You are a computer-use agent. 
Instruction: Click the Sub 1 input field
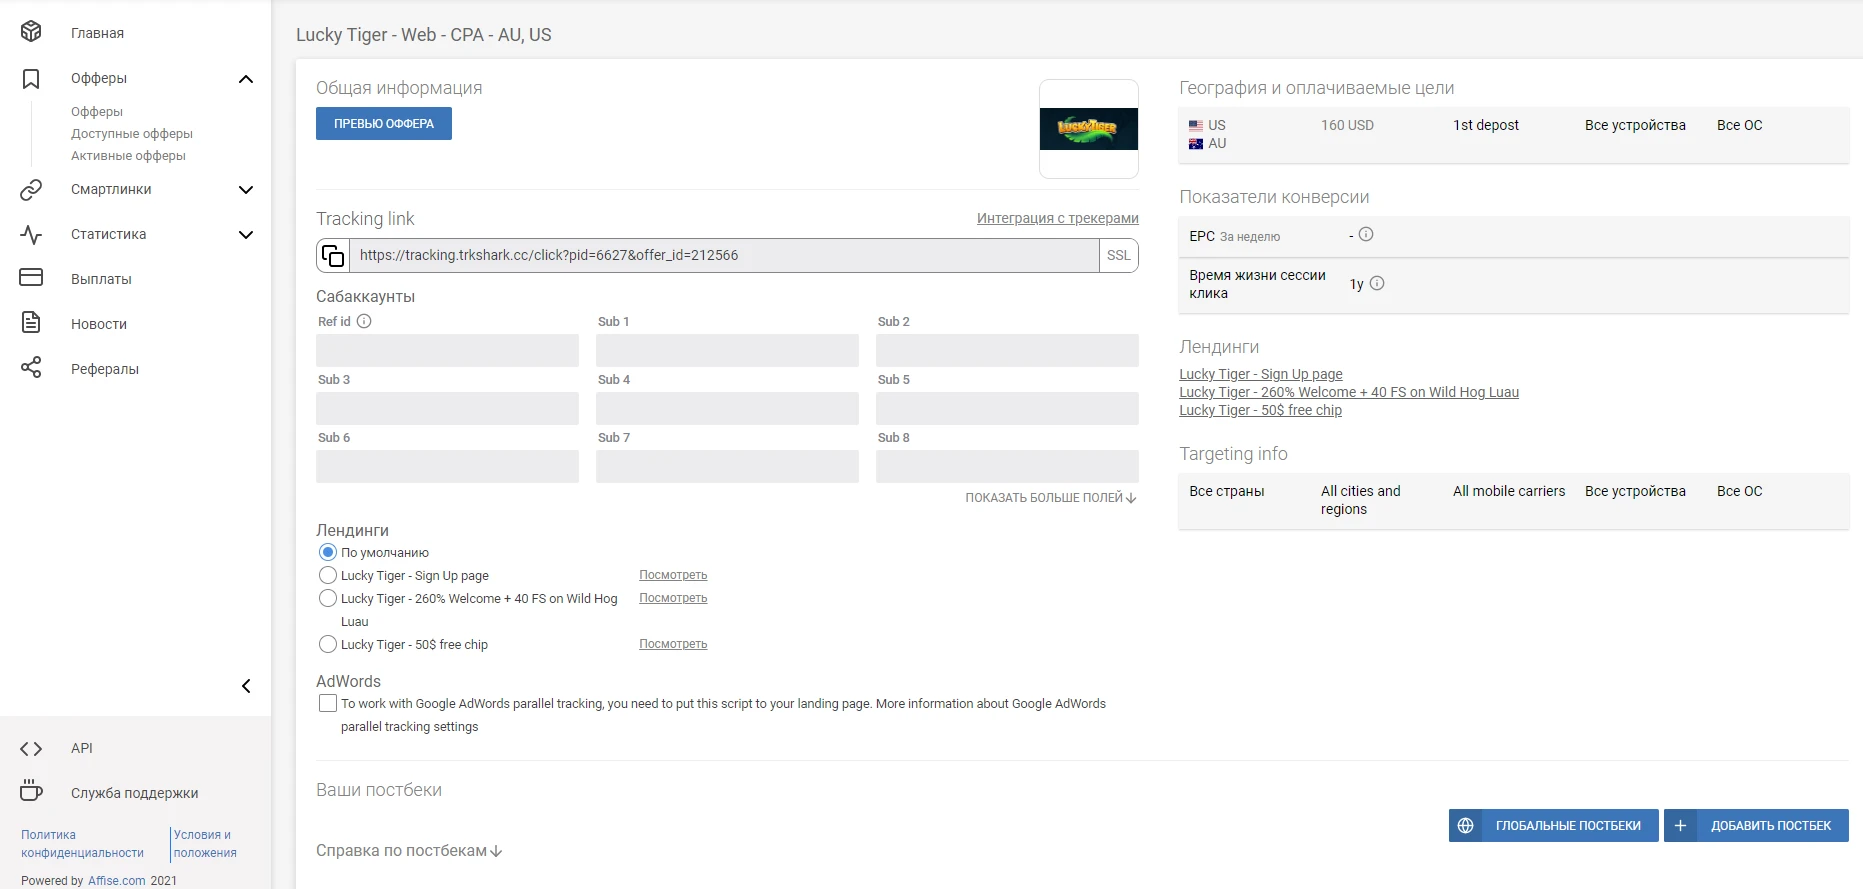pyautogui.click(x=727, y=350)
